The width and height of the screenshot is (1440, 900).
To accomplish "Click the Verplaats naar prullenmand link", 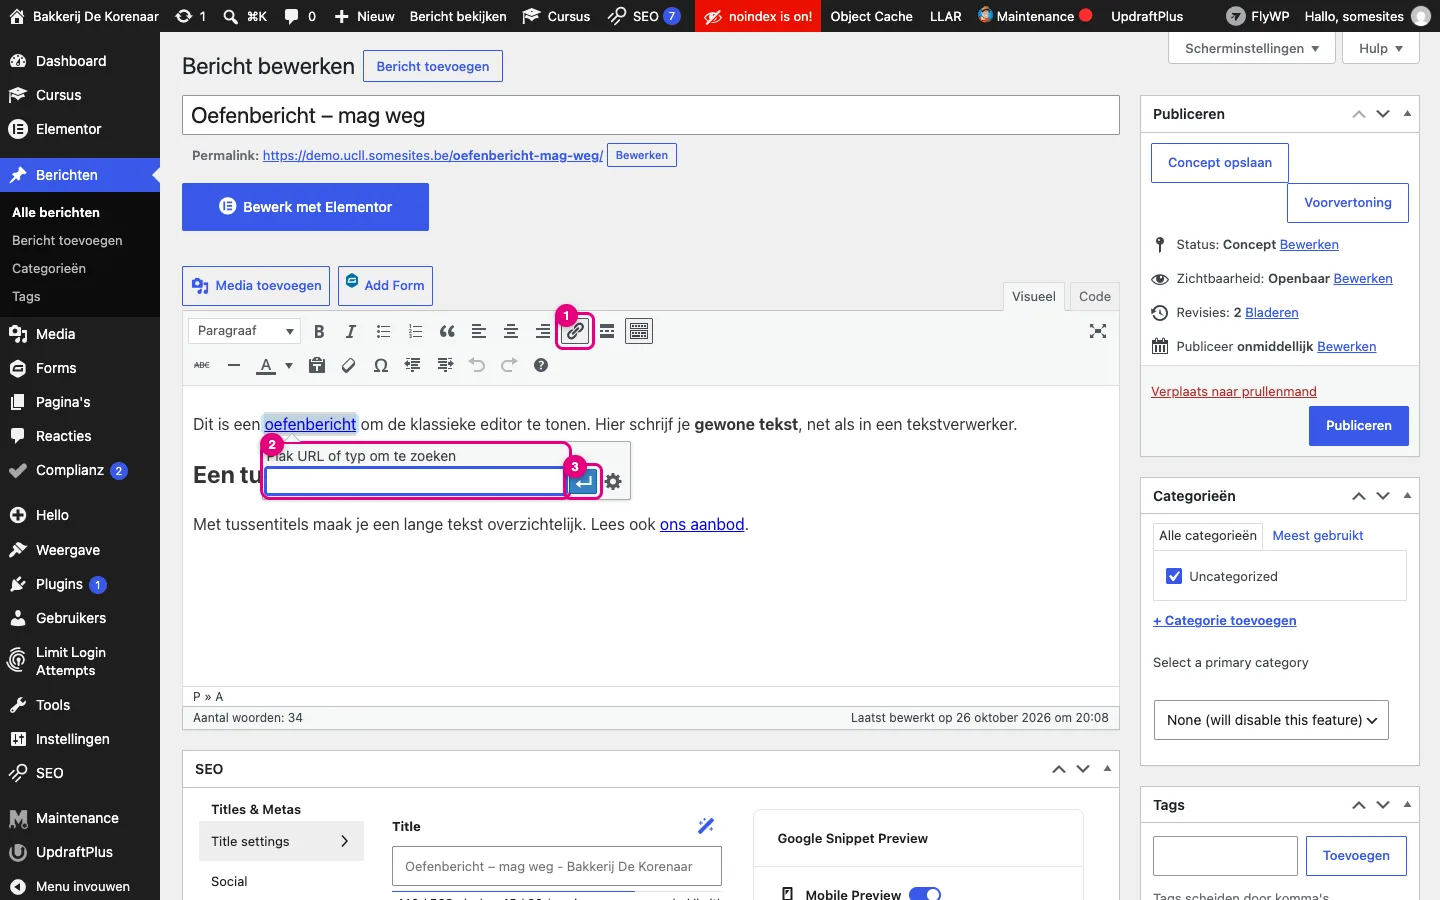I will 1234,392.
